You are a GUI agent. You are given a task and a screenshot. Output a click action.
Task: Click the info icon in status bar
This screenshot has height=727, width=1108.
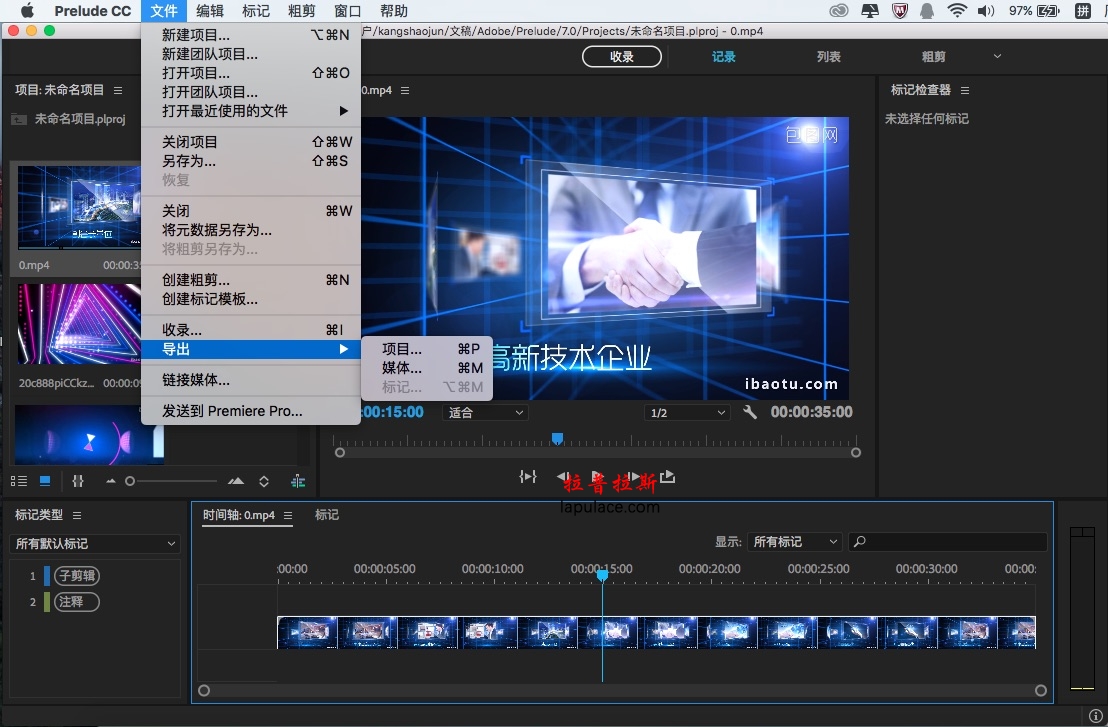coord(1095,716)
